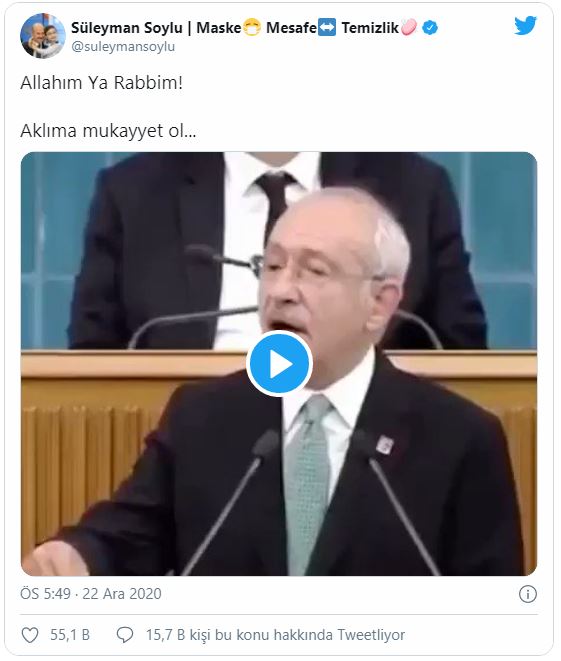Image resolution: width=561 pixels, height=661 pixels.
Task: Click 'Temizlik' word in the display name
Action: [370, 28]
